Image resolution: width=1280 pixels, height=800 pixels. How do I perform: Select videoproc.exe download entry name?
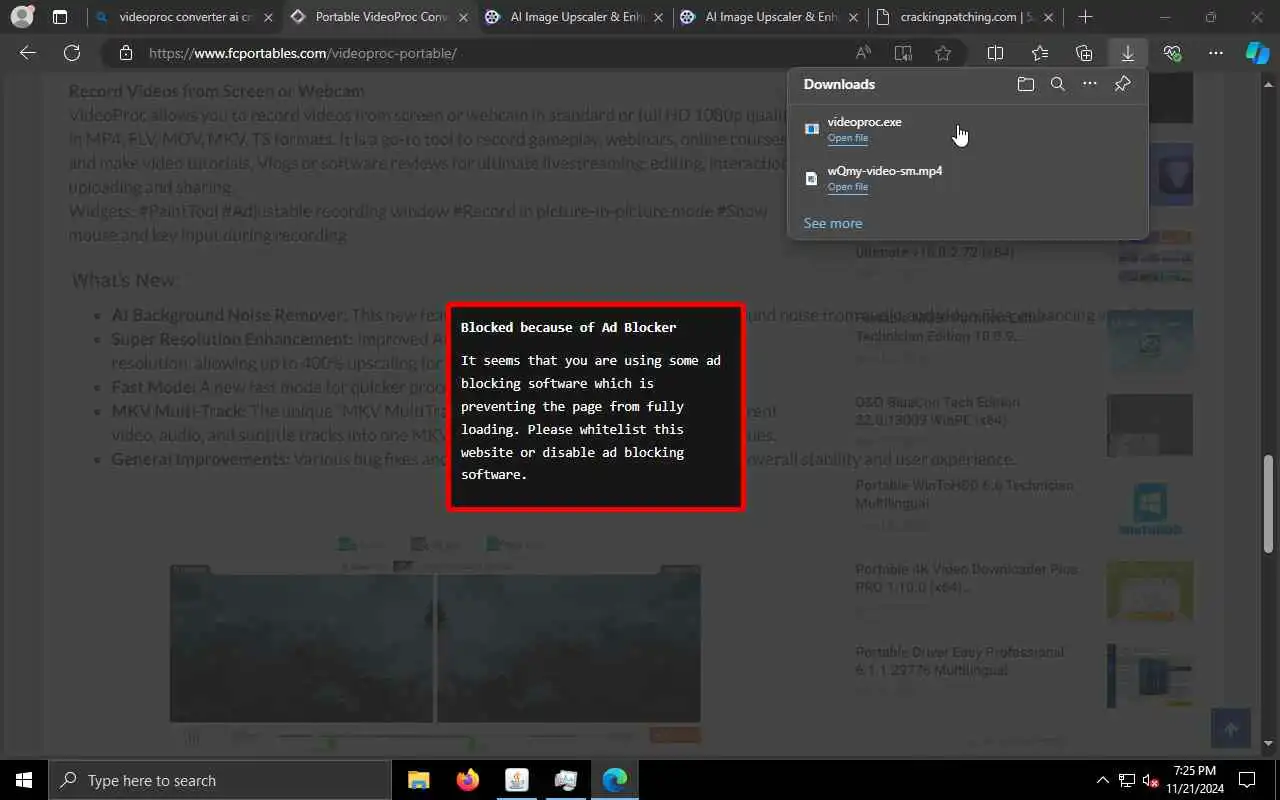coord(864,122)
